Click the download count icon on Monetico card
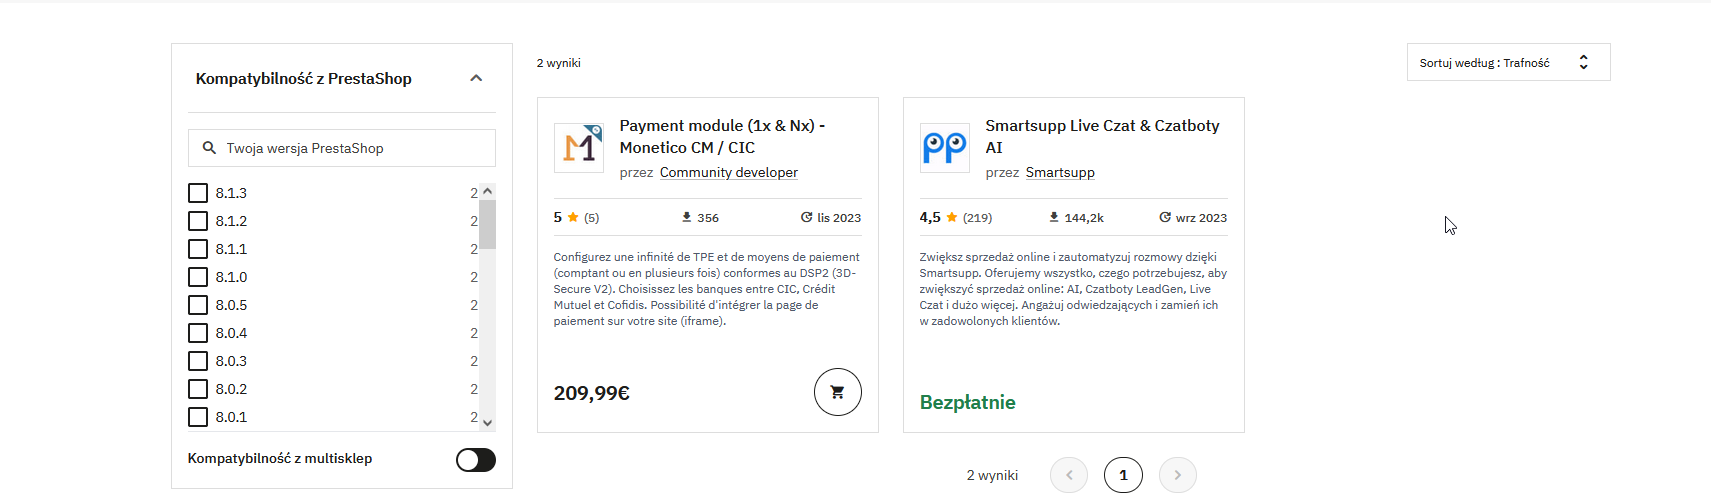The image size is (1711, 503). (x=687, y=217)
